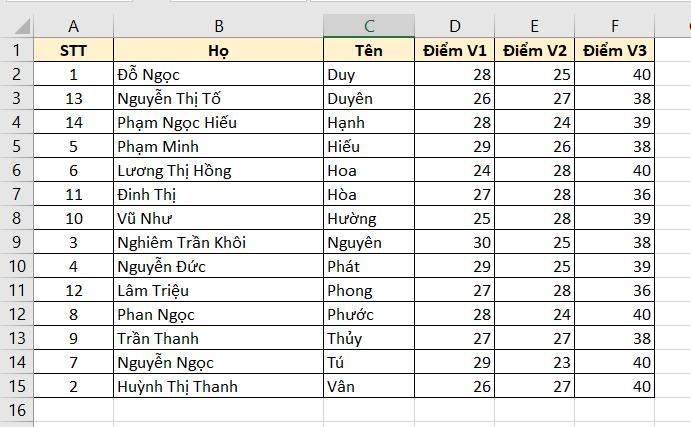Click the "Điểm V3" header cell
The height and width of the screenshot is (427, 691).
617,50
